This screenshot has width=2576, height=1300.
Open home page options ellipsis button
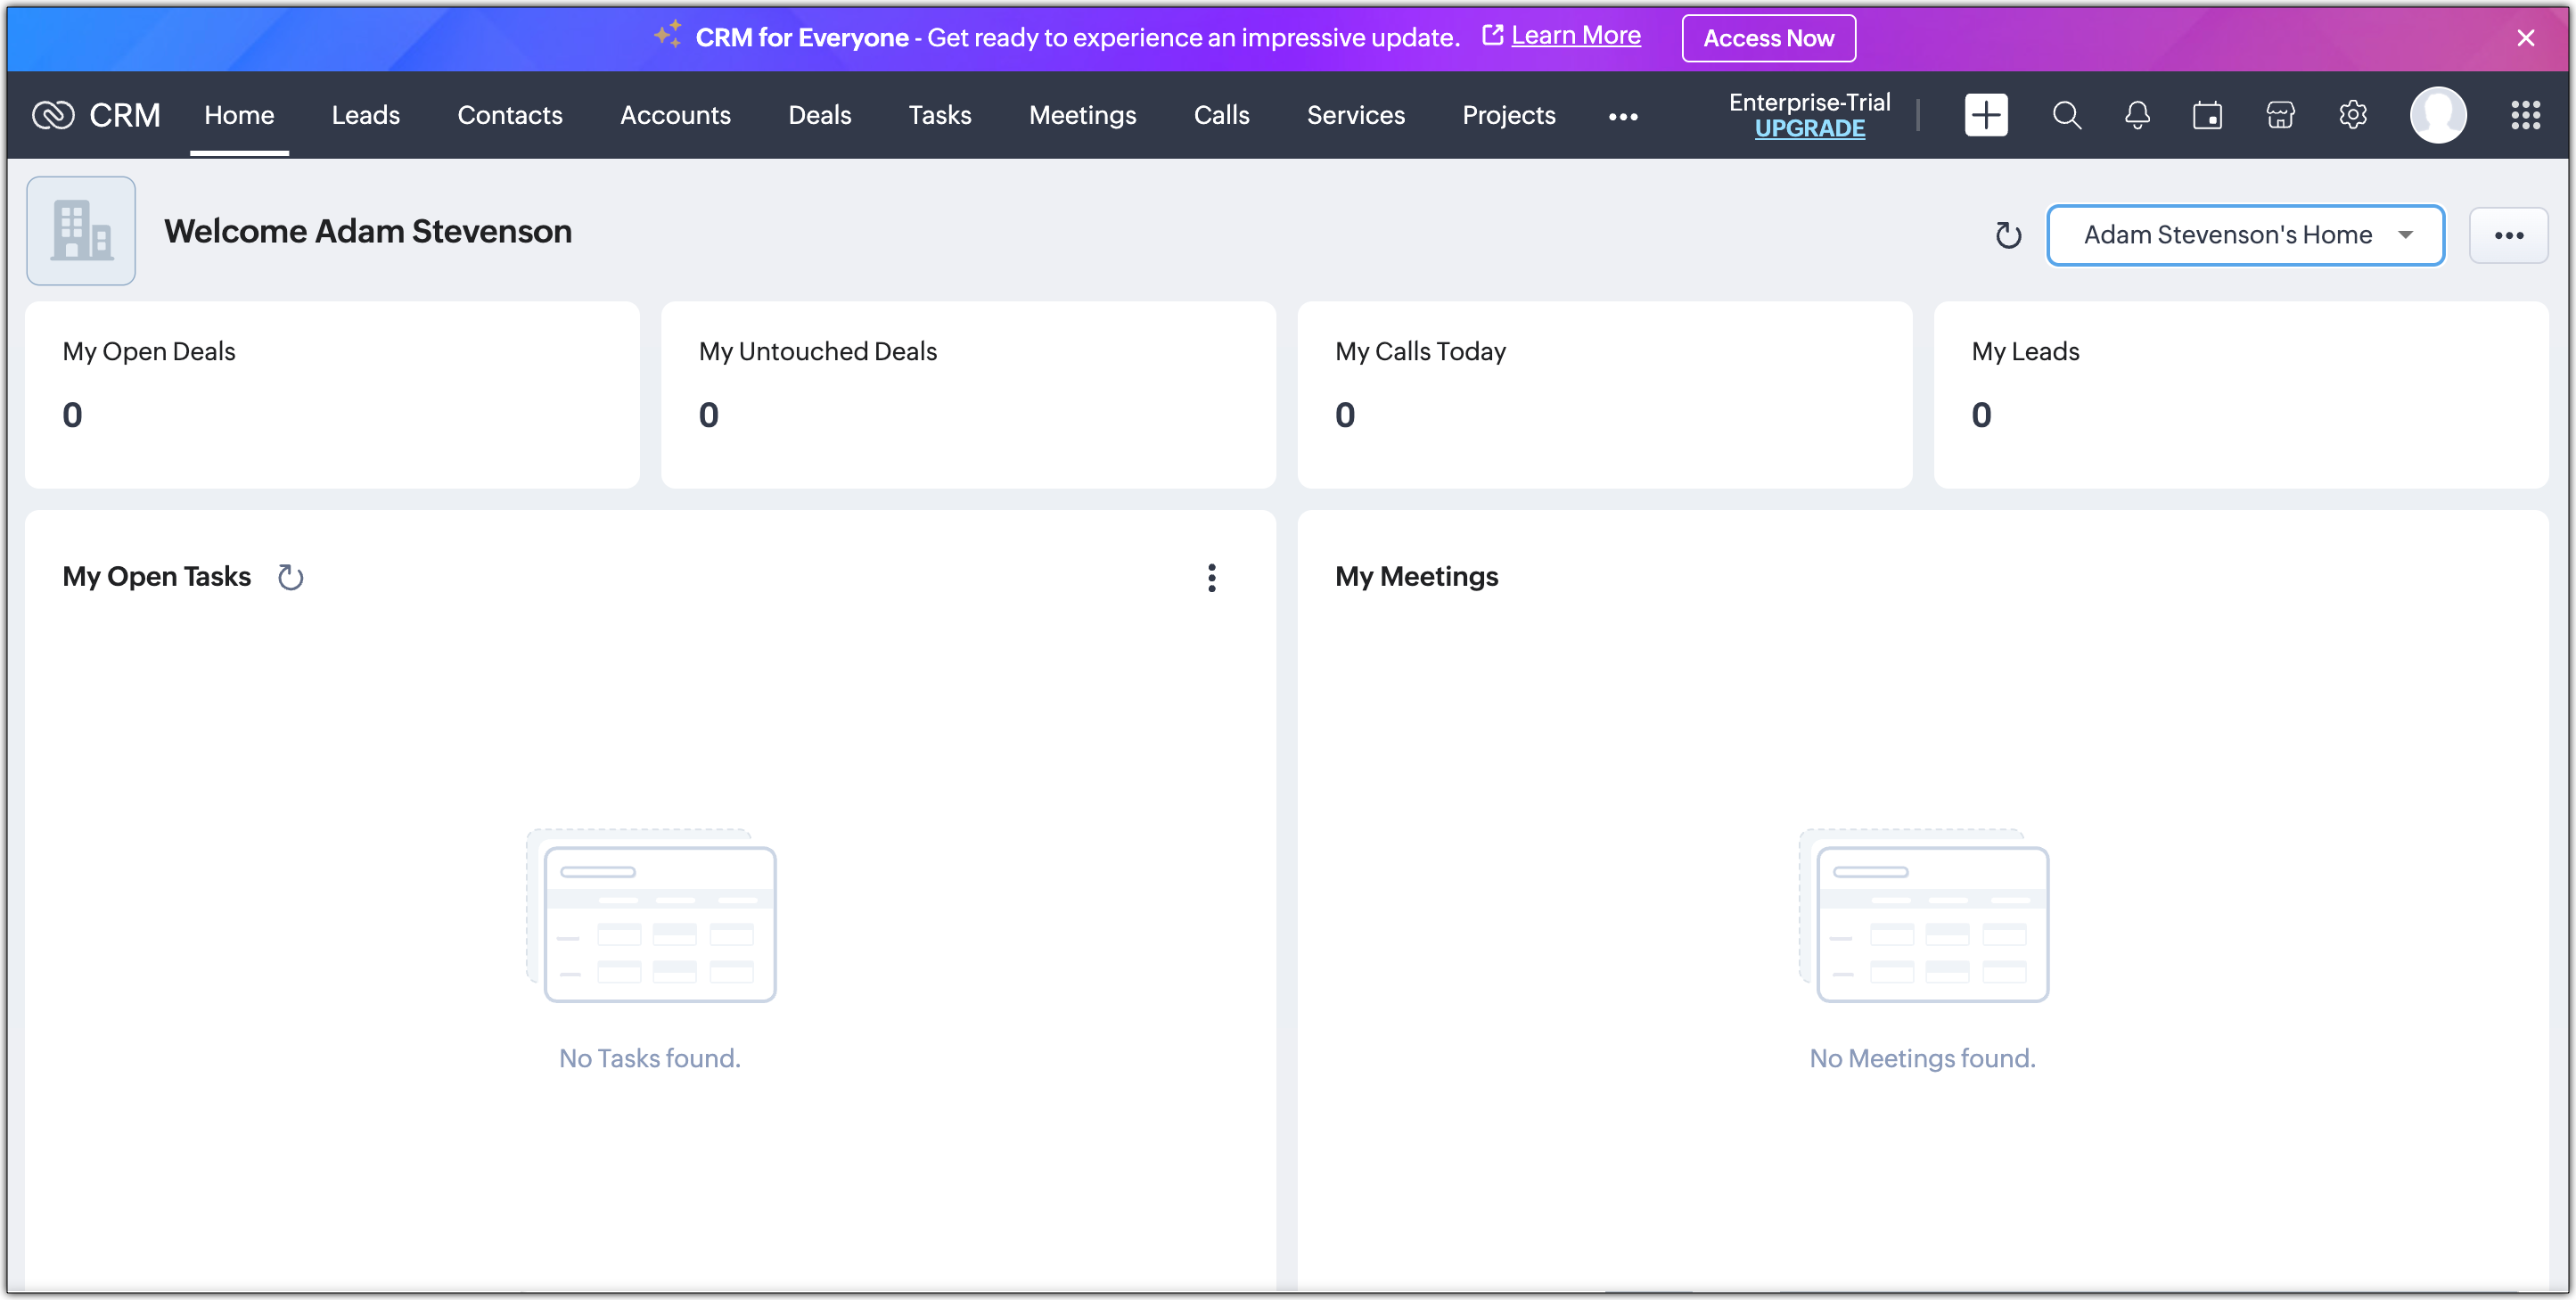[x=2508, y=235]
